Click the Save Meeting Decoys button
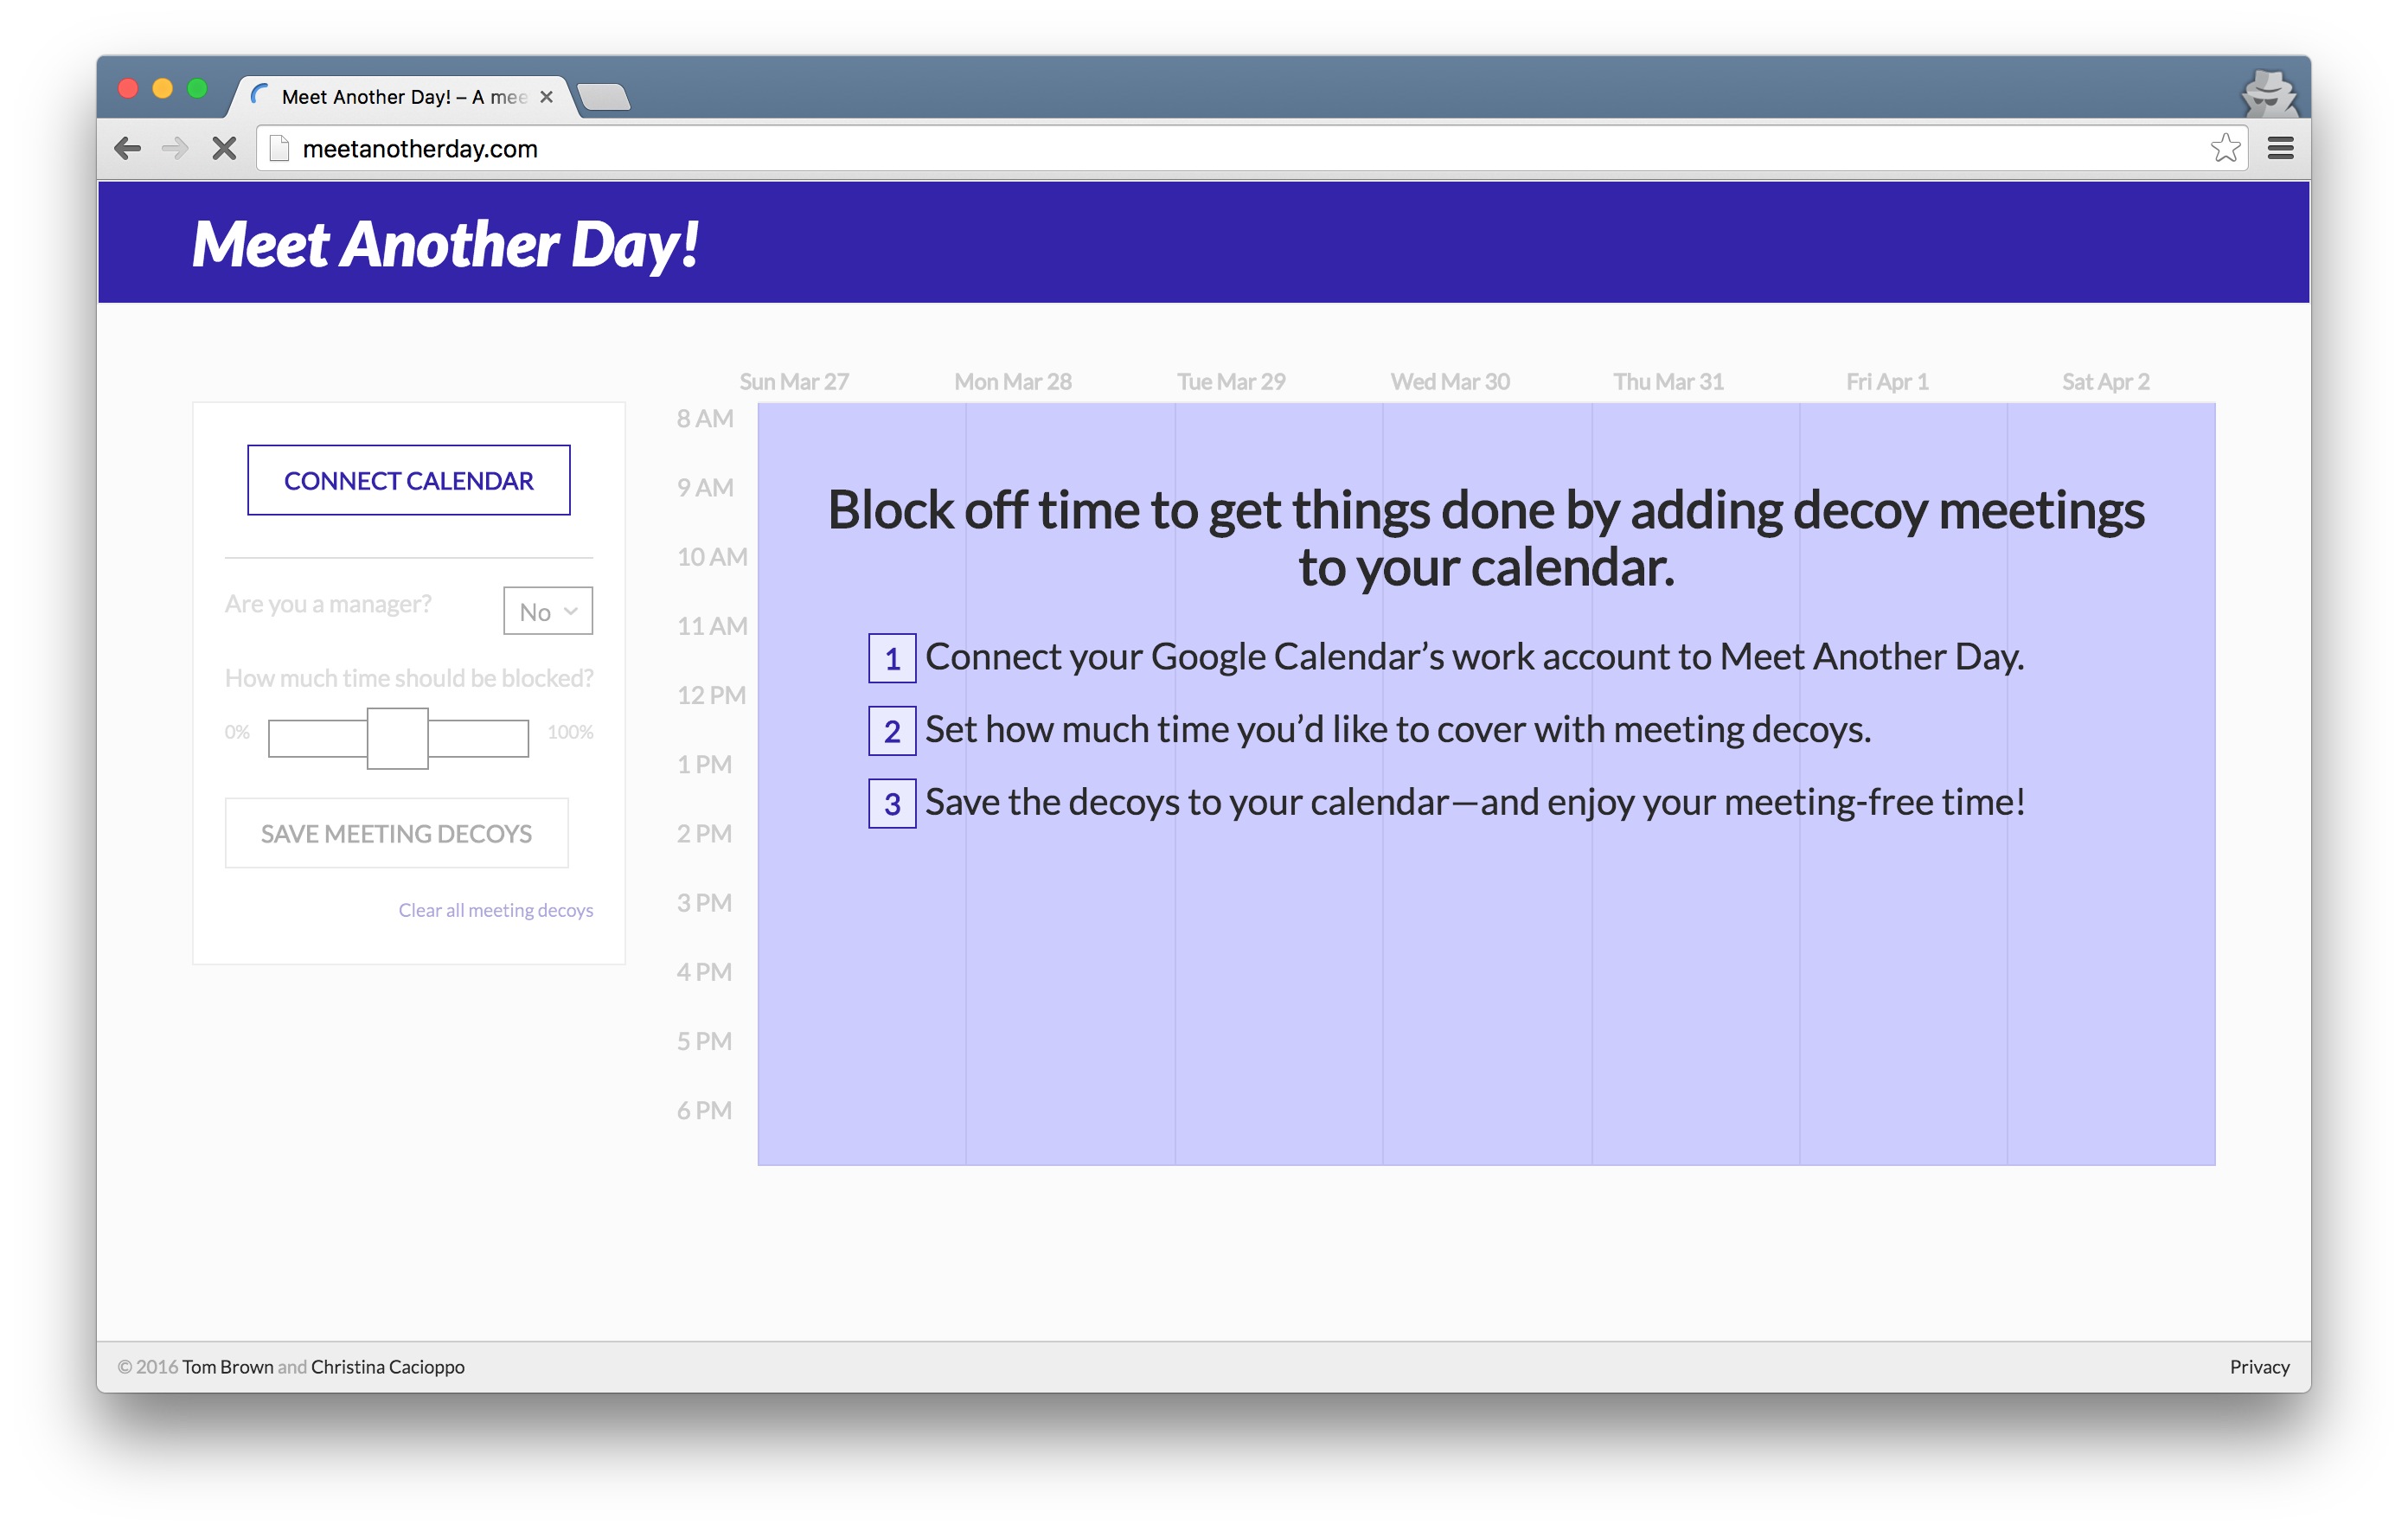 point(396,833)
